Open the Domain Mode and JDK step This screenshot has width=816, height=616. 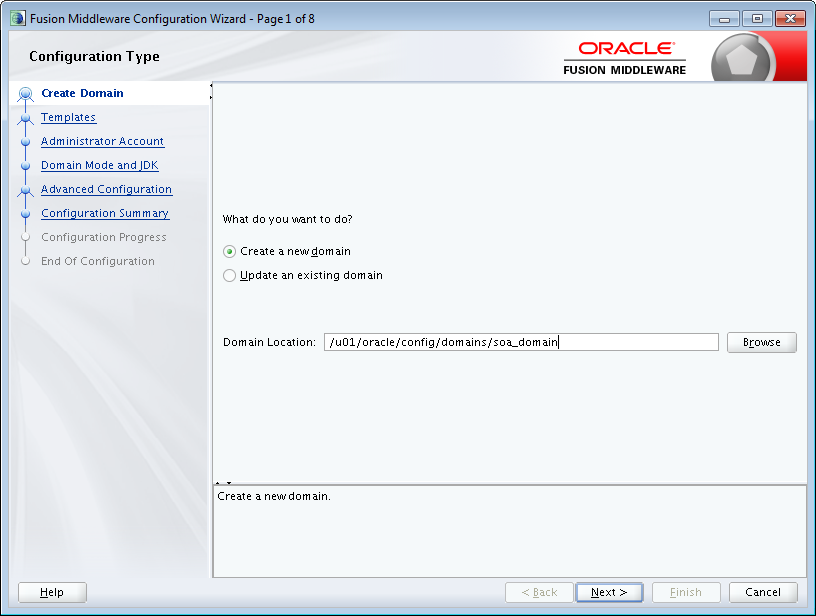(x=99, y=165)
